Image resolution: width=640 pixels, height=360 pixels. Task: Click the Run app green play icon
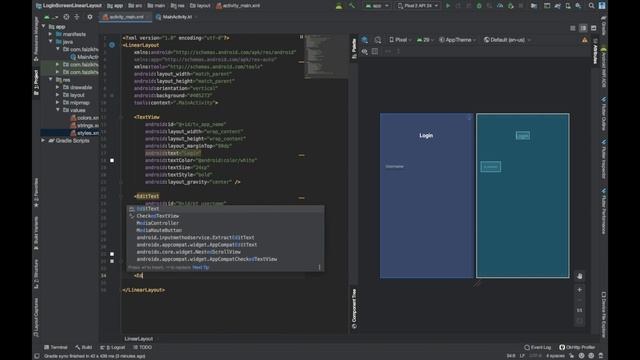click(448, 6)
